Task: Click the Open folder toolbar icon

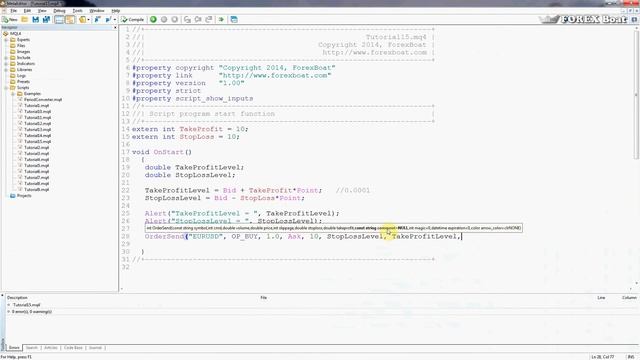Action: point(24,20)
